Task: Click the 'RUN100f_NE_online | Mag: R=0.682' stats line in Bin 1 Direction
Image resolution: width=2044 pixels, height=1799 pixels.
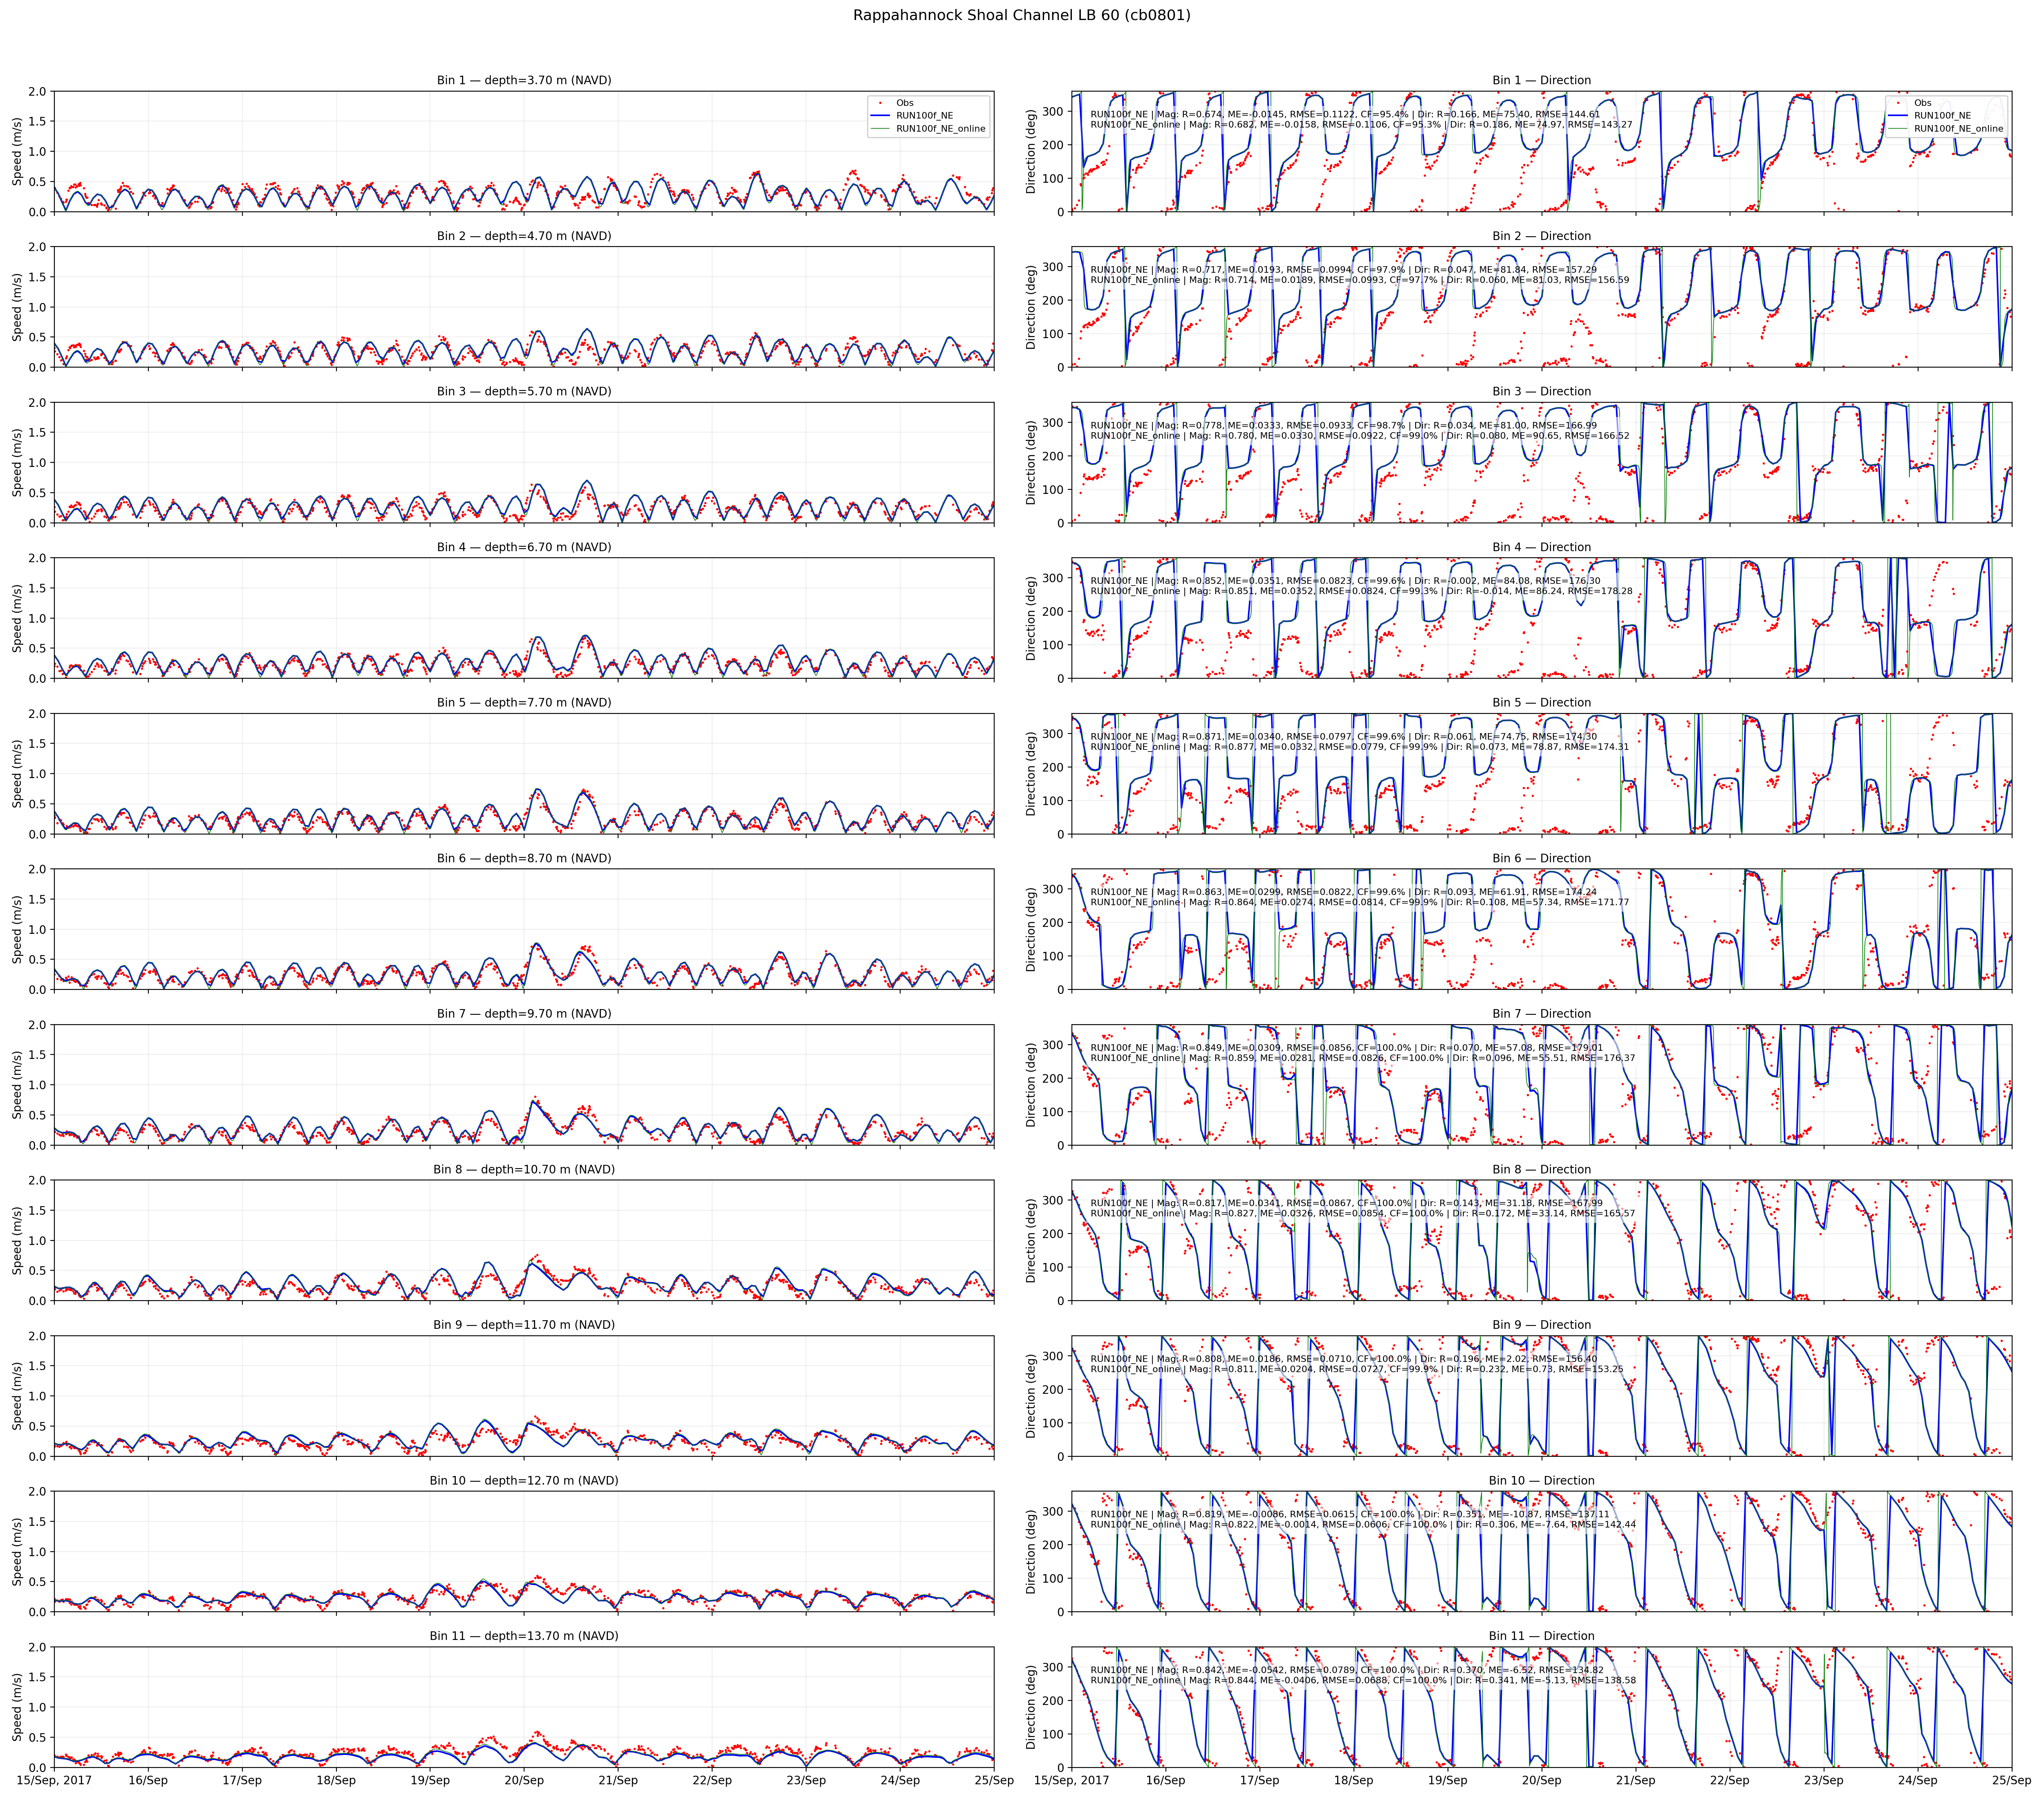Action: tap(1361, 125)
